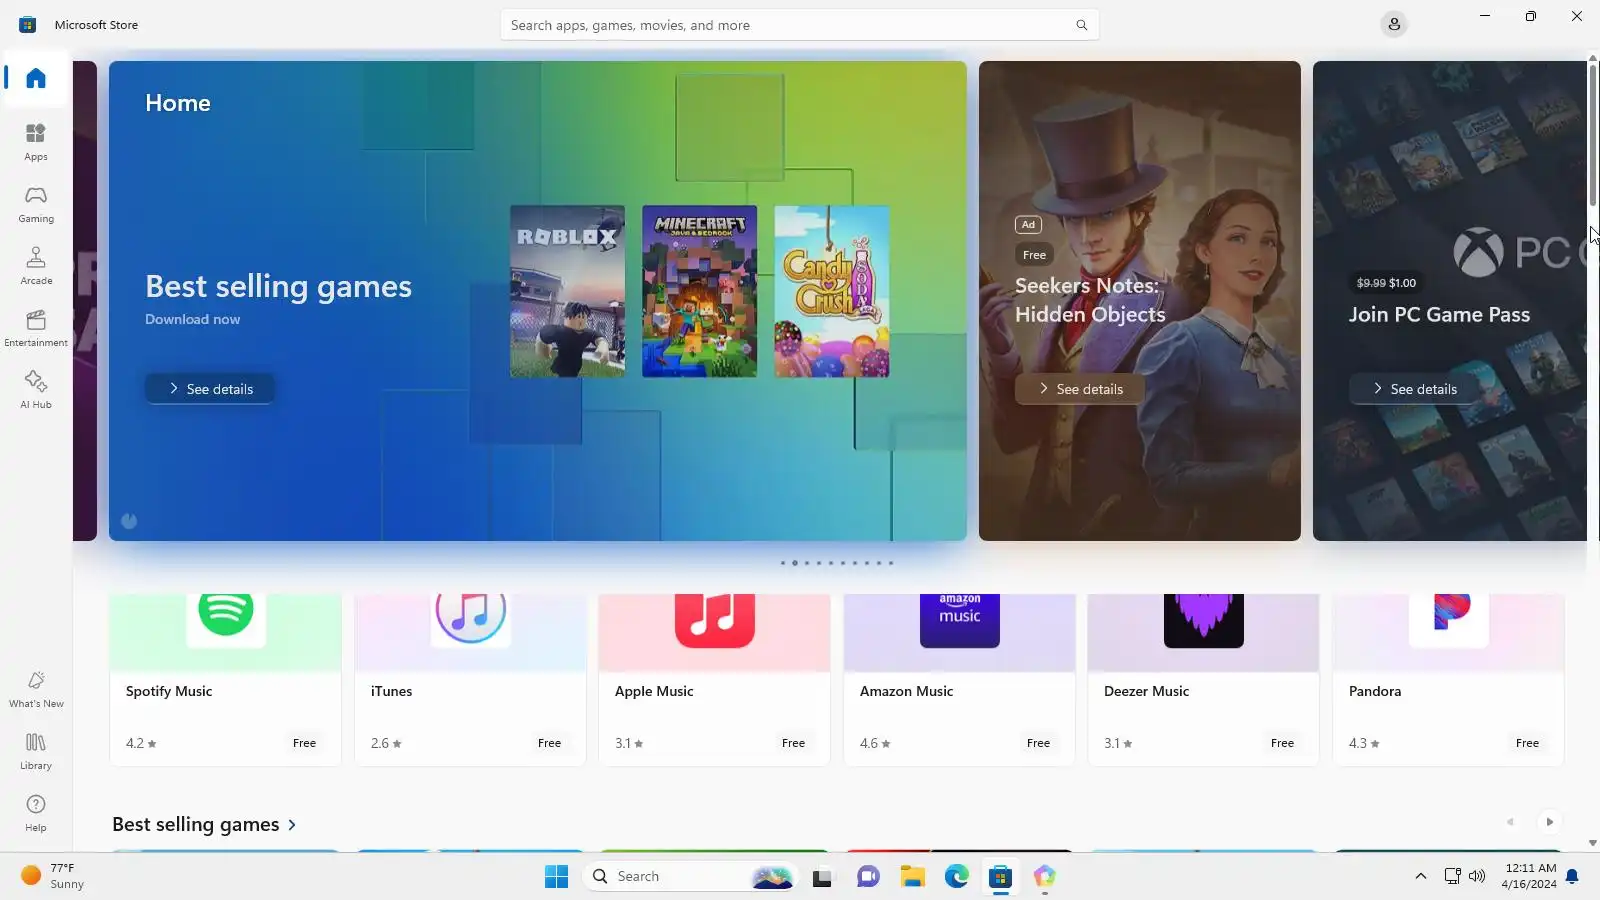This screenshot has height=900, width=1600.
Task: Open the user account profile icon
Action: (1394, 24)
